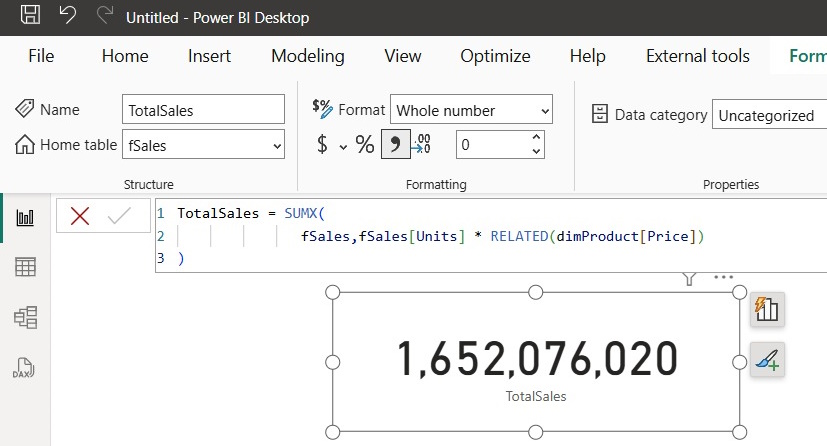Screen dimensions: 827x446
Task: Apply percentage format icon
Action: (365, 144)
